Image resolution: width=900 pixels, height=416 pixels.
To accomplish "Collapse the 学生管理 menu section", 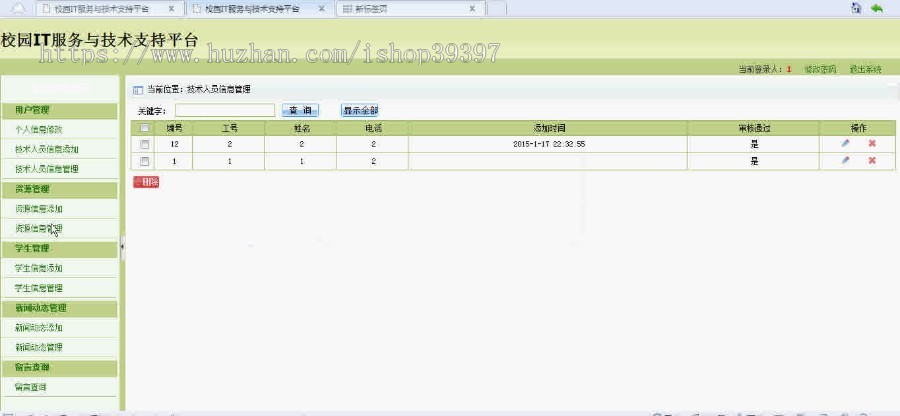I will (59, 248).
